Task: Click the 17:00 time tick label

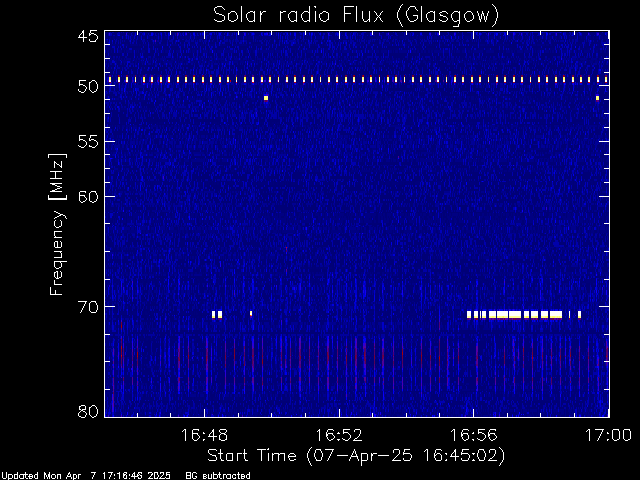Action: point(608,435)
